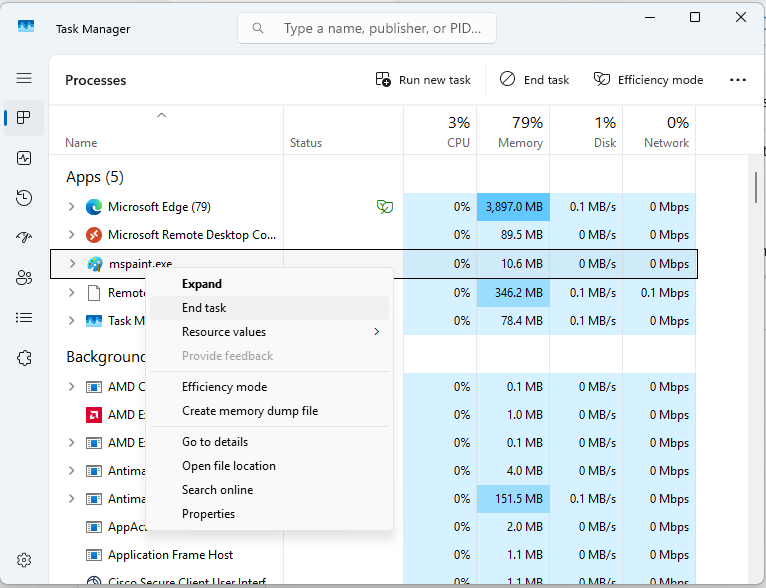The image size is (766, 588).
Task: Expand the 4.0 MB Antima process row
Action: pyautogui.click(x=72, y=471)
